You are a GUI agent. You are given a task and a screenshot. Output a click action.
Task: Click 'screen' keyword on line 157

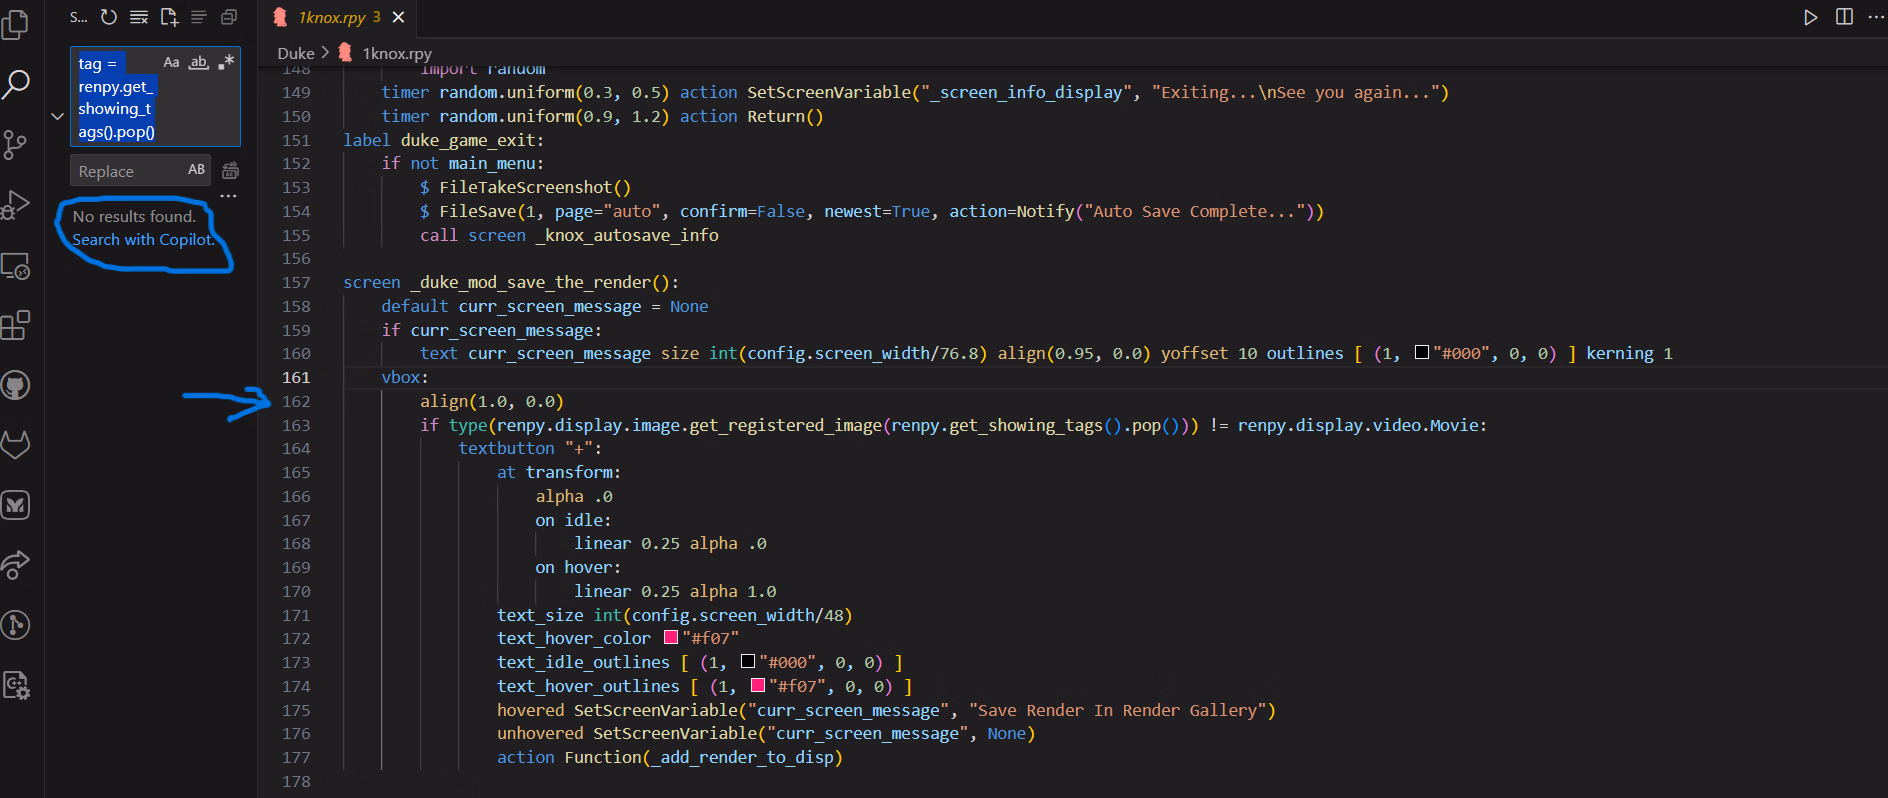[x=371, y=282]
